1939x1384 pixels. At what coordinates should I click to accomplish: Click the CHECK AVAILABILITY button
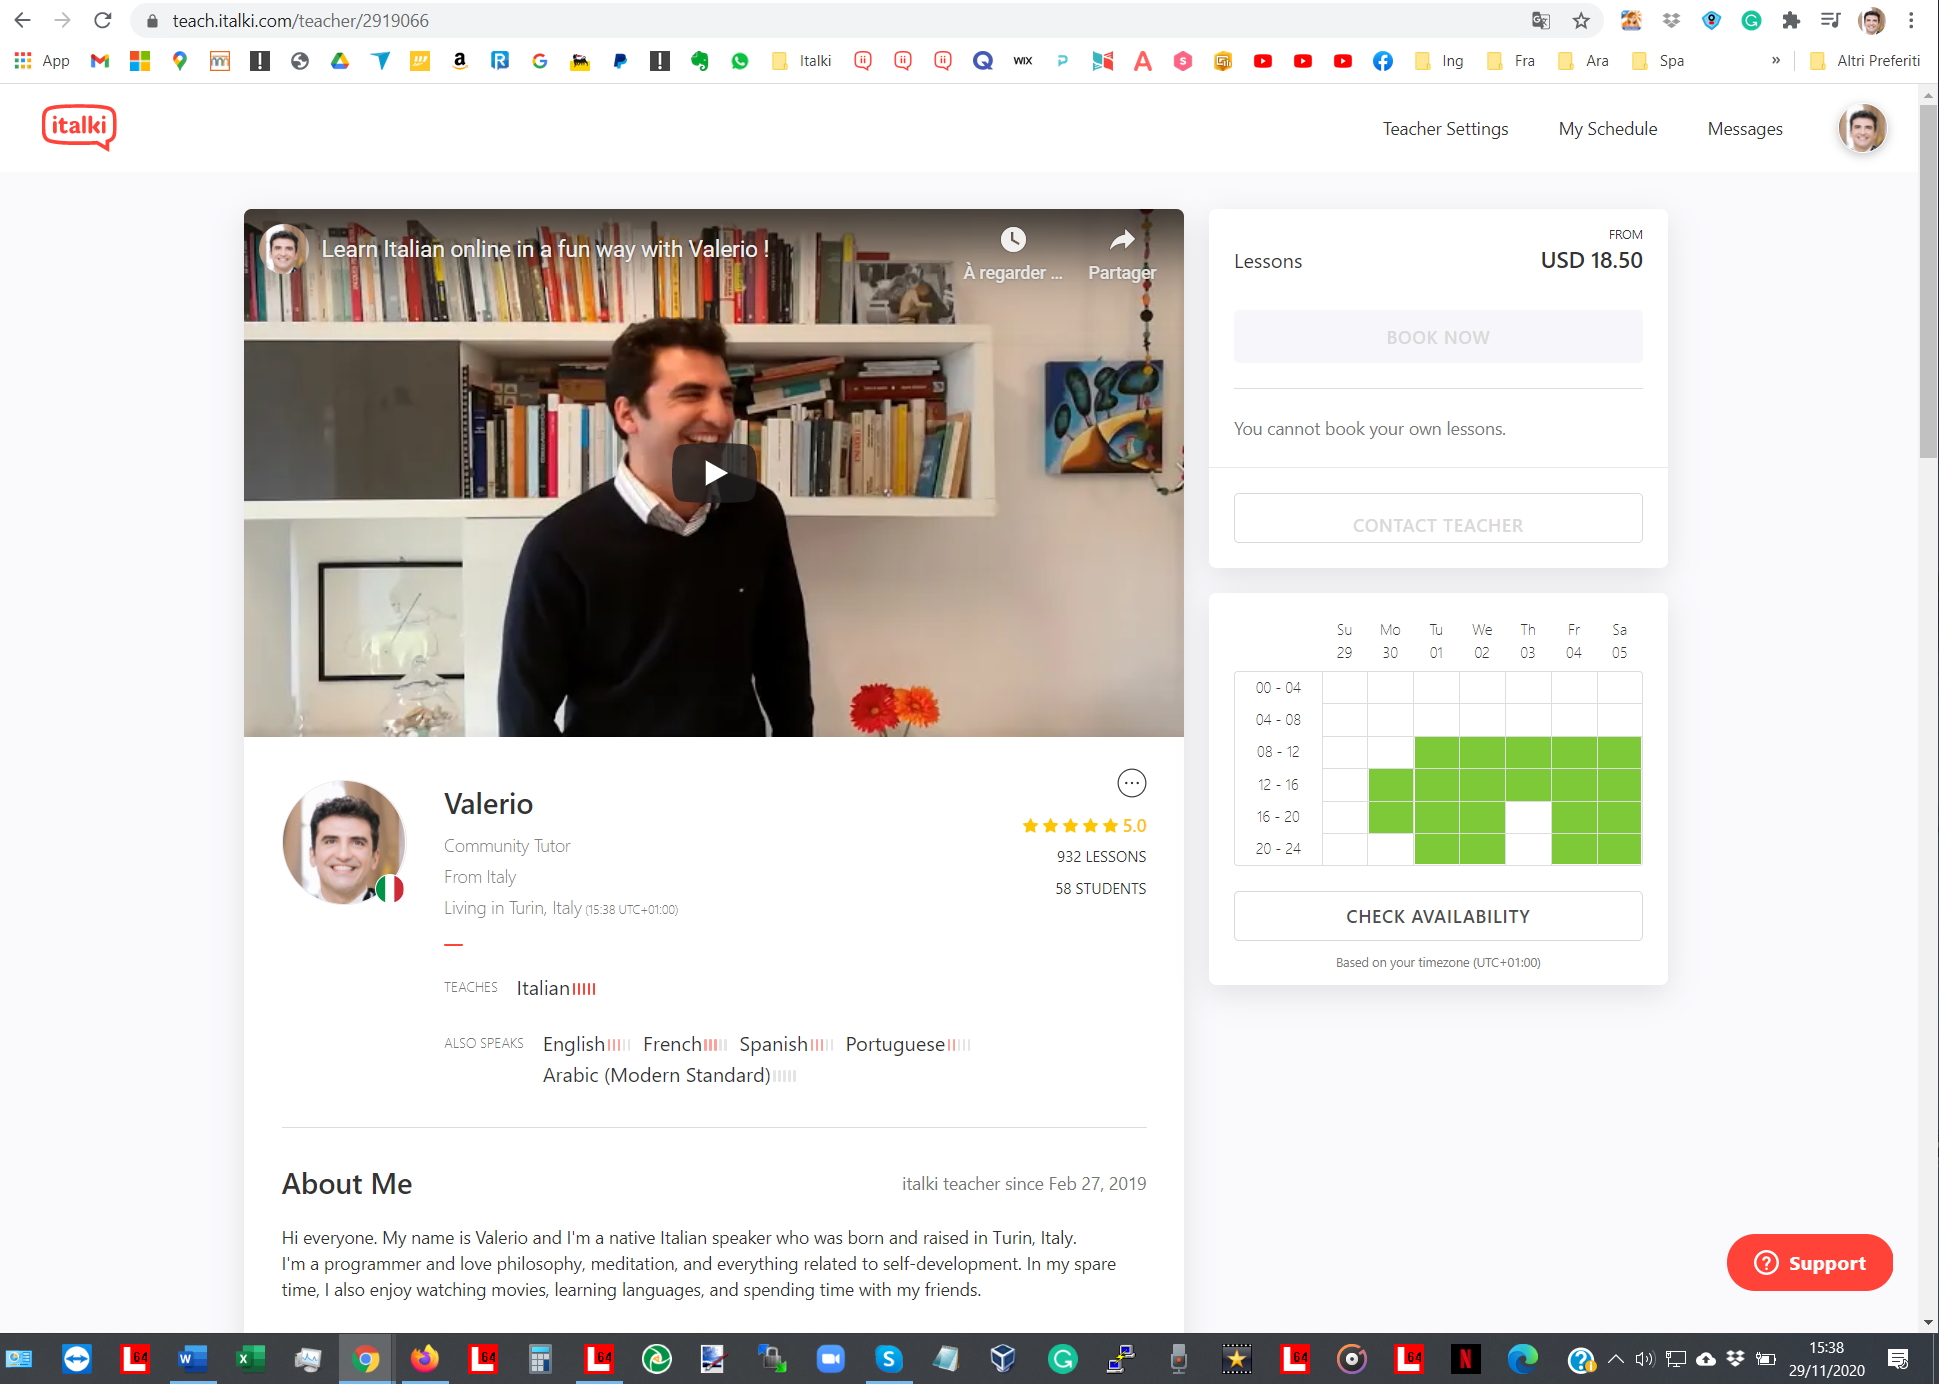[x=1437, y=916]
